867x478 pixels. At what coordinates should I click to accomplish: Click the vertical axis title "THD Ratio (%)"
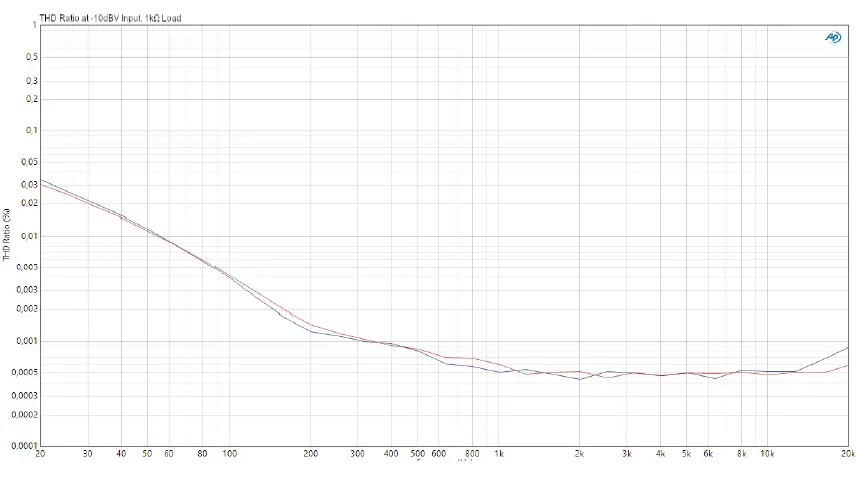pyautogui.click(x=7, y=235)
